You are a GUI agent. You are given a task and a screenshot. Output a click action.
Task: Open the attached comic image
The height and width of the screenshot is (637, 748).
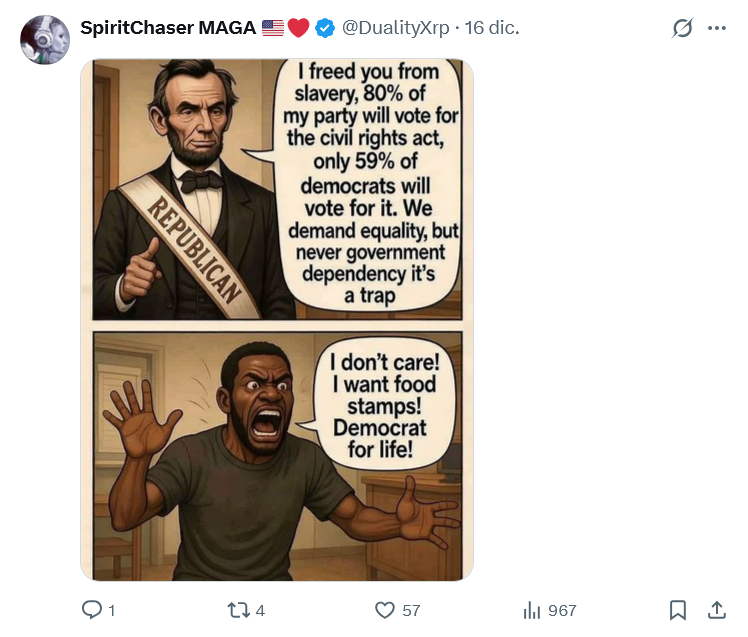pos(277,320)
